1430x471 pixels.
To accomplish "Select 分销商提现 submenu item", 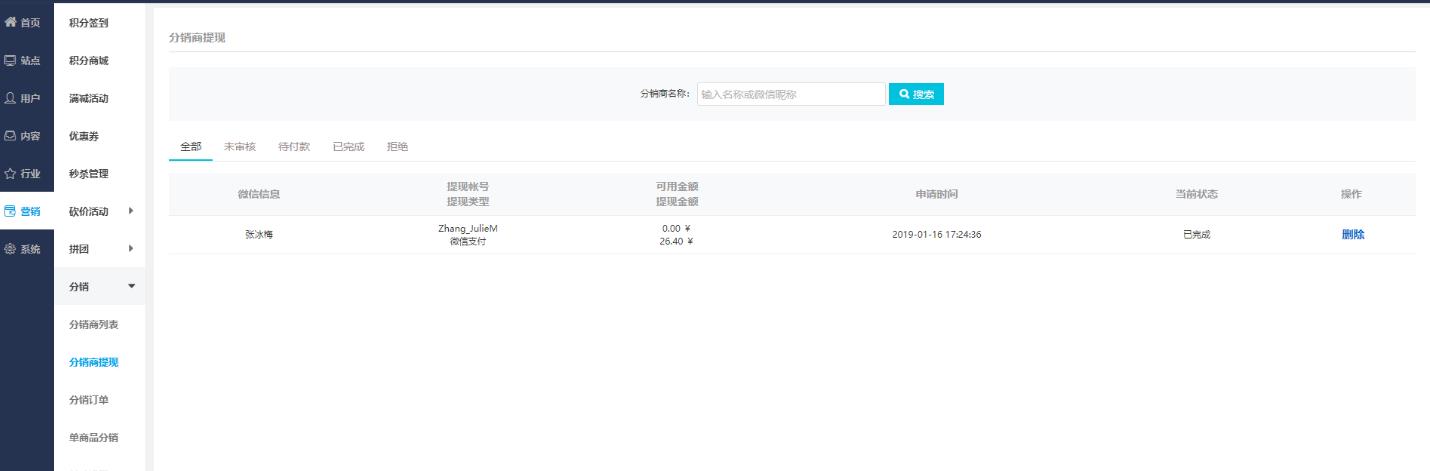I will [x=94, y=362].
